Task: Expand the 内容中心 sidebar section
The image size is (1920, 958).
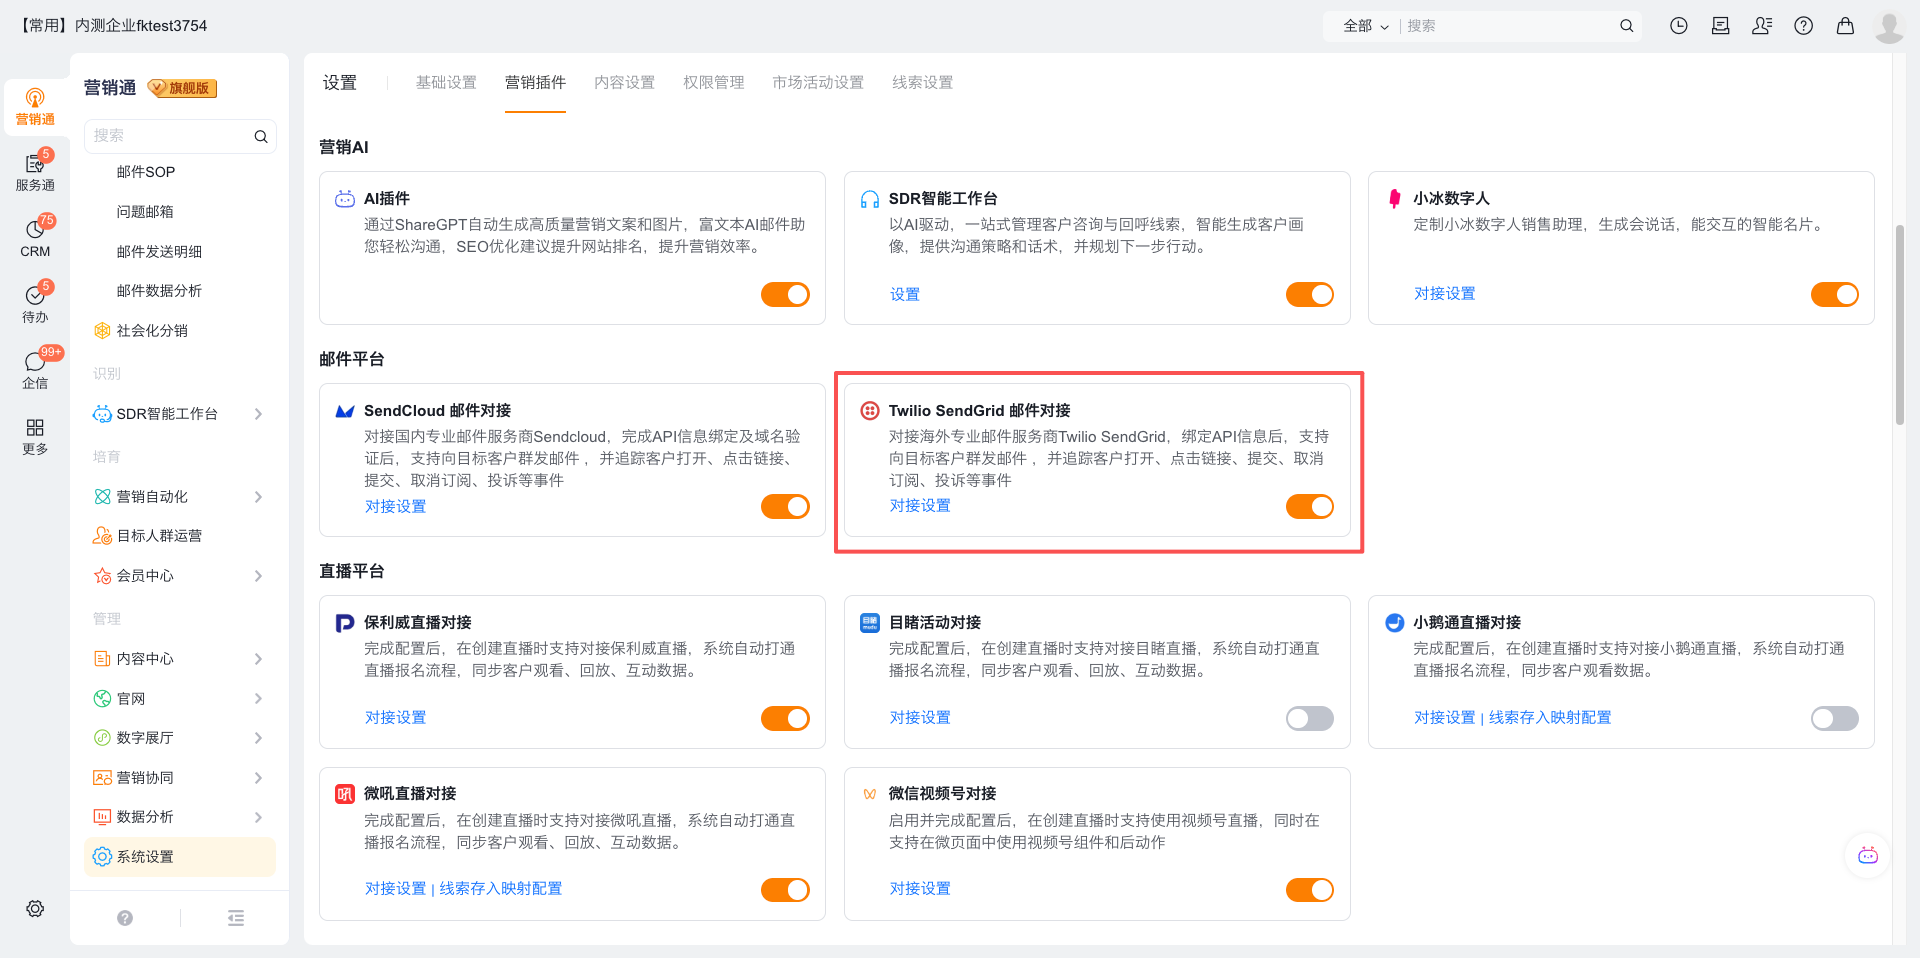Action: click(x=258, y=659)
